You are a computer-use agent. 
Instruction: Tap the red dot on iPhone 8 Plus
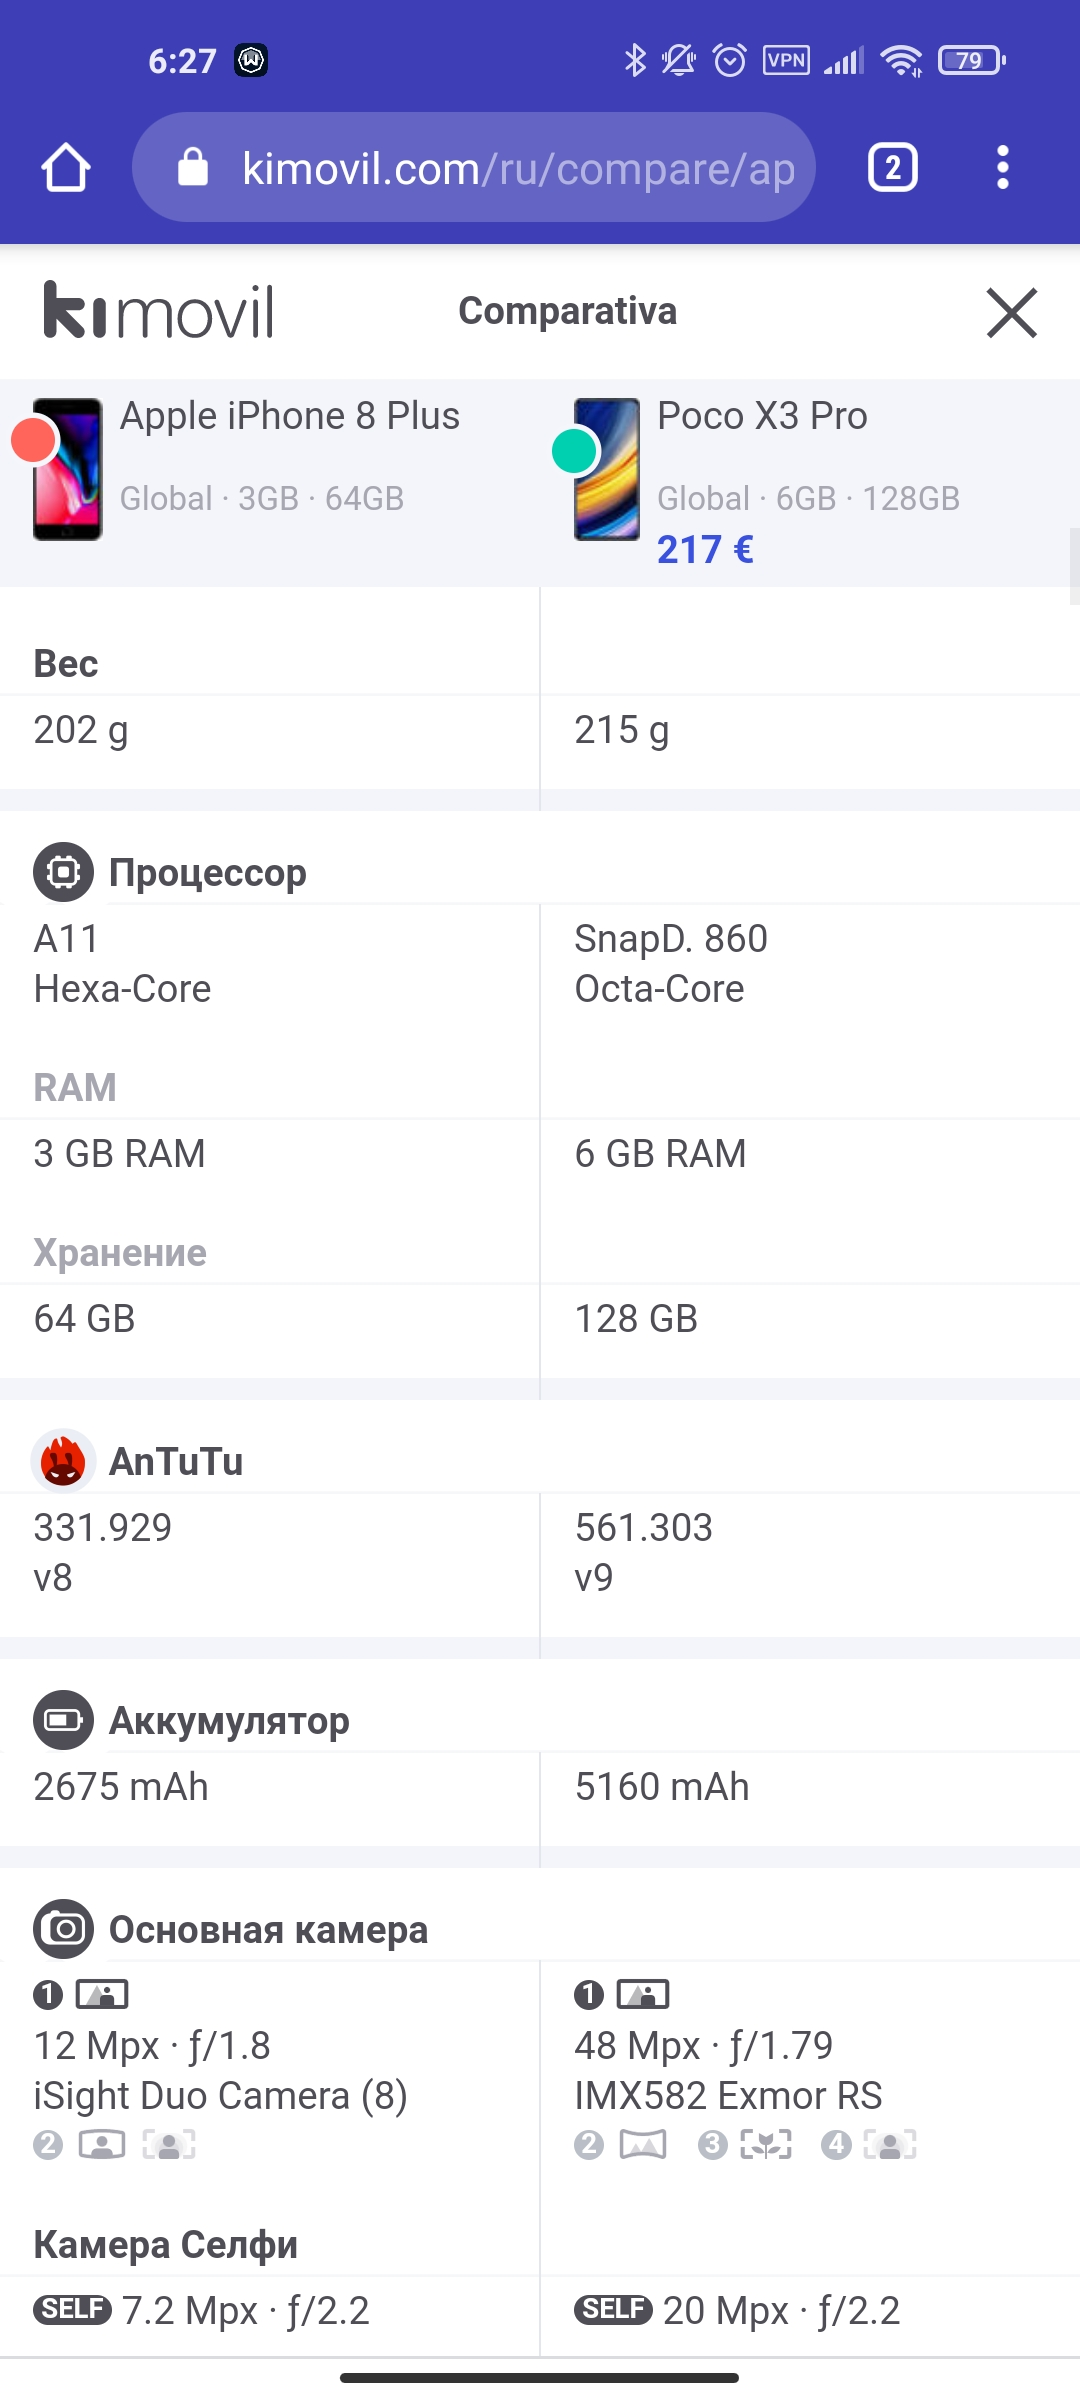point(34,441)
